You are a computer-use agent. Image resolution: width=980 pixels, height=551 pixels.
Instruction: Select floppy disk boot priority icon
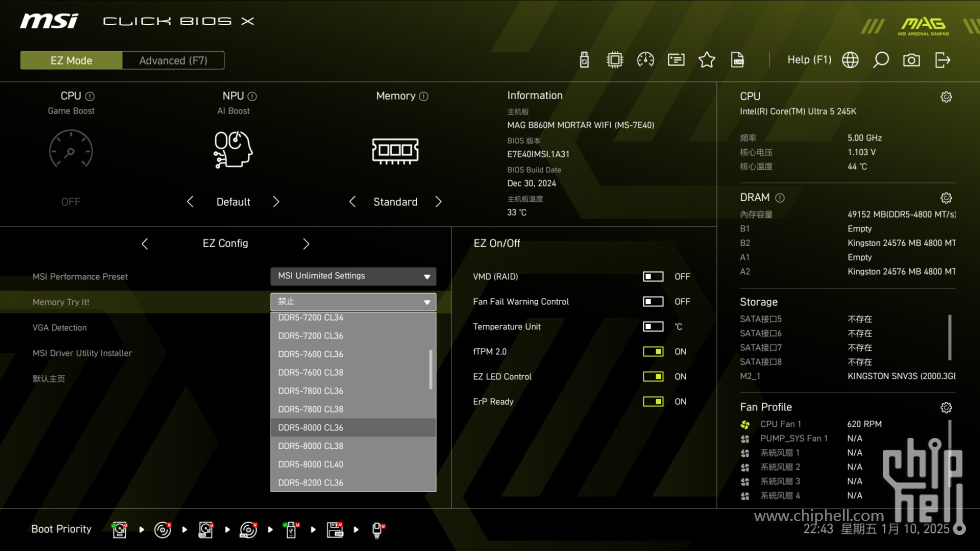pyautogui.click(x=335, y=530)
